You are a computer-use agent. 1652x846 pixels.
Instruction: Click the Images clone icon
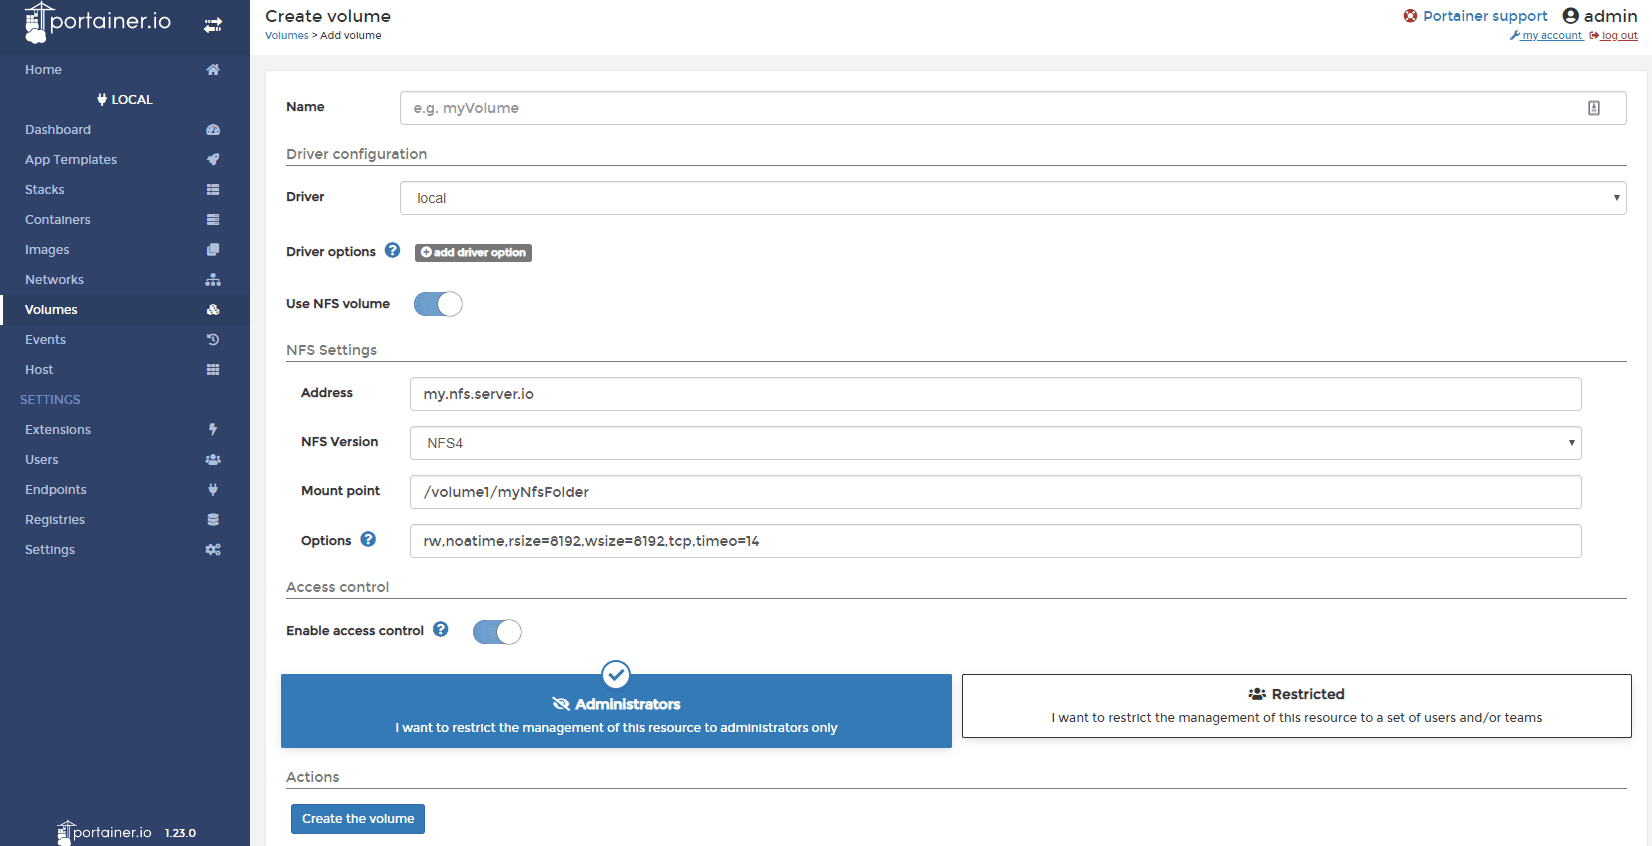[x=213, y=250]
